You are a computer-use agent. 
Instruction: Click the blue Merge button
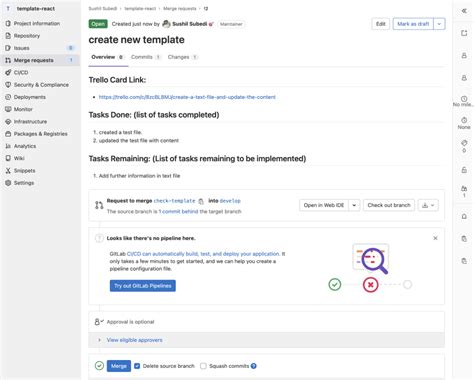tap(119, 366)
